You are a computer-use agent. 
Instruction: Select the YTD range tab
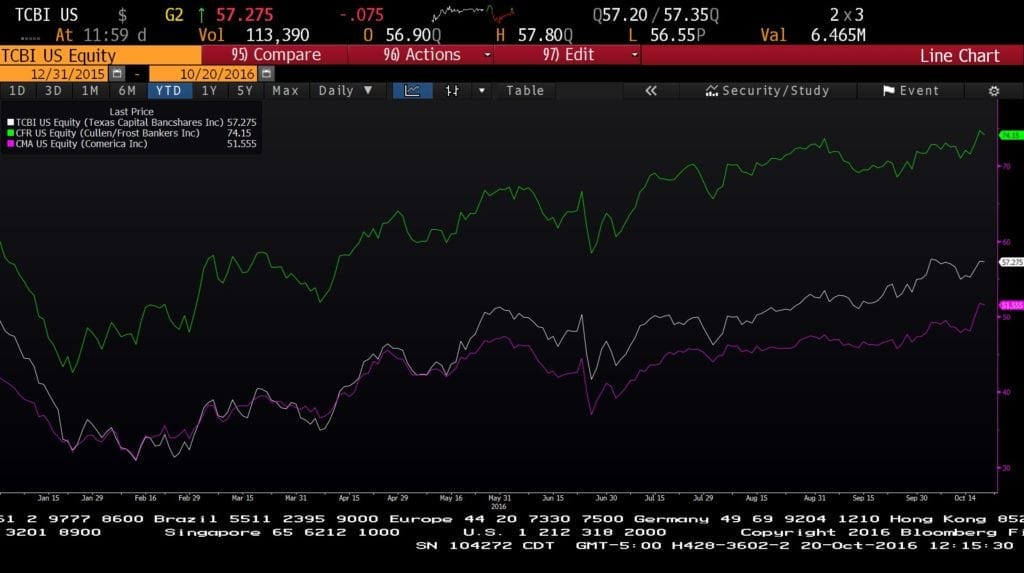click(x=169, y=91)
